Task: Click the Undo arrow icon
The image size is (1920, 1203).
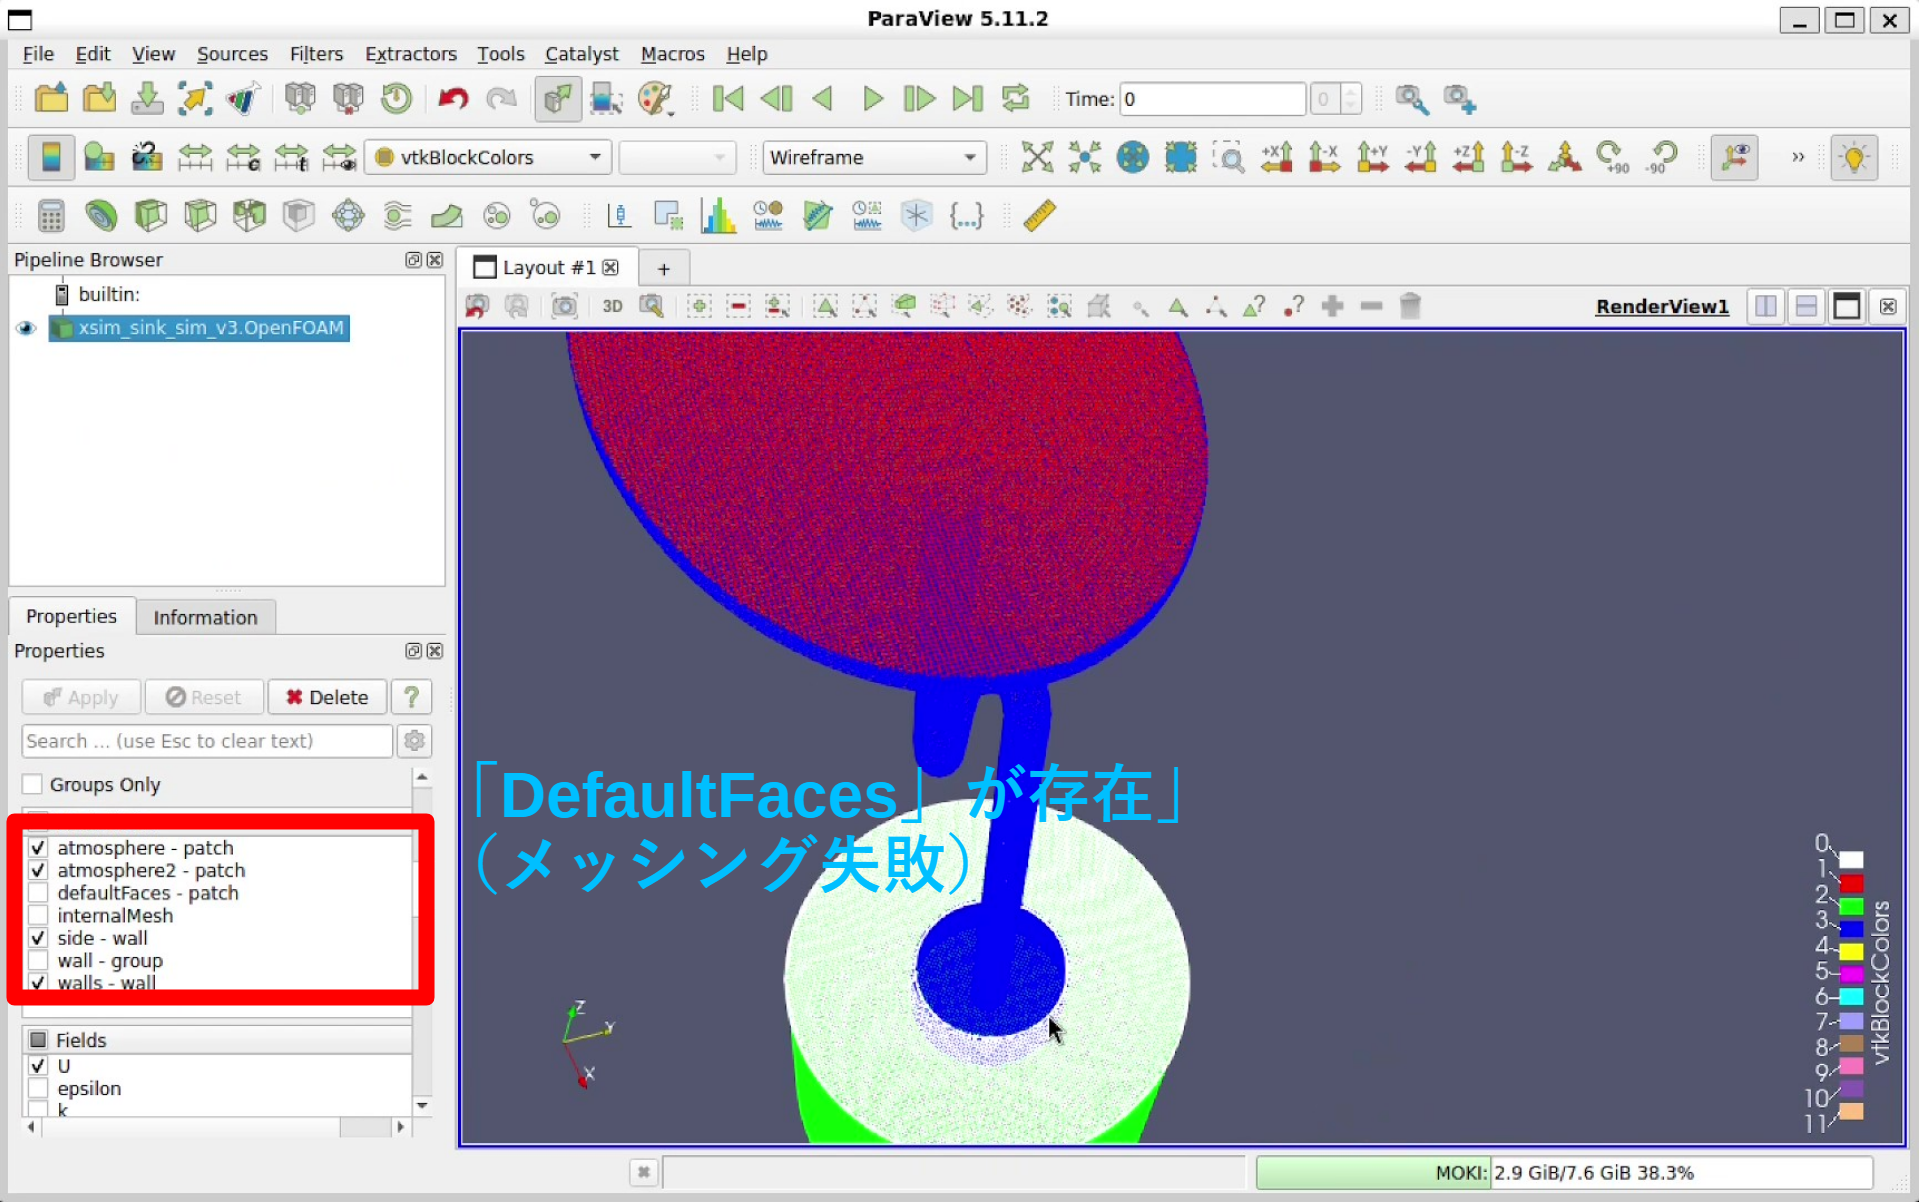Action: 453,98
